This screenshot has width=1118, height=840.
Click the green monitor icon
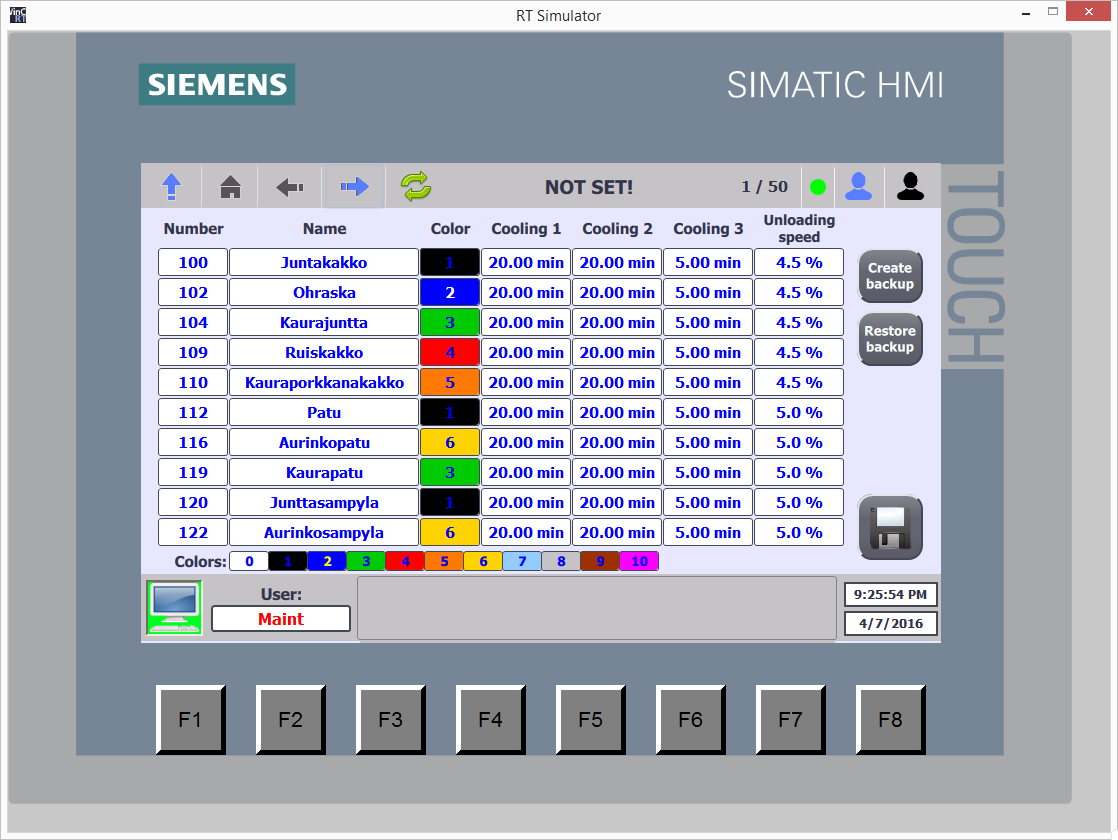coord(174,607)
